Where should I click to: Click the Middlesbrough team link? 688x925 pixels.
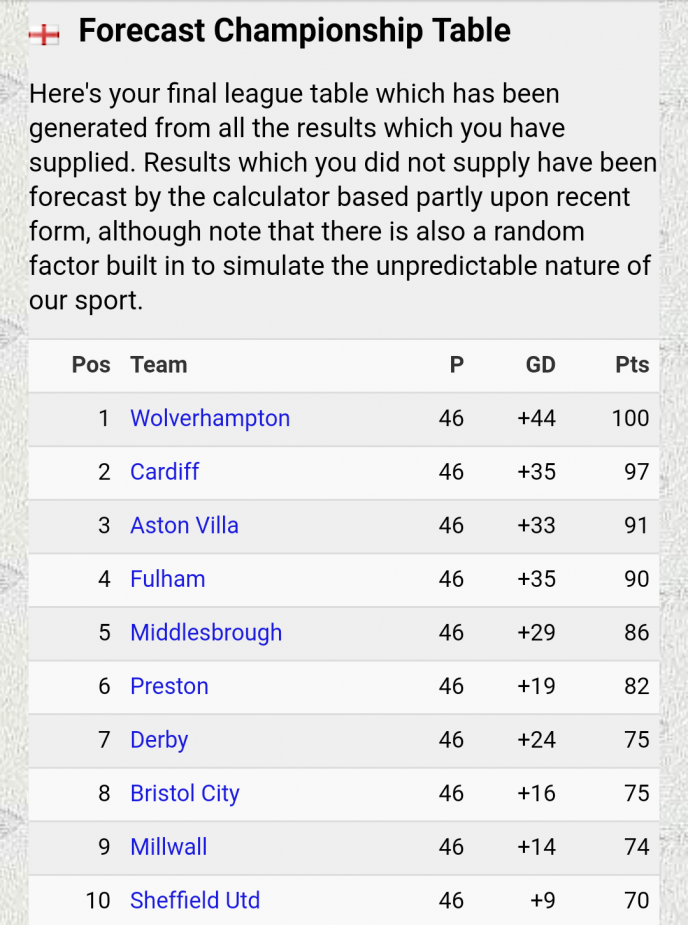(x=206, y=633)
